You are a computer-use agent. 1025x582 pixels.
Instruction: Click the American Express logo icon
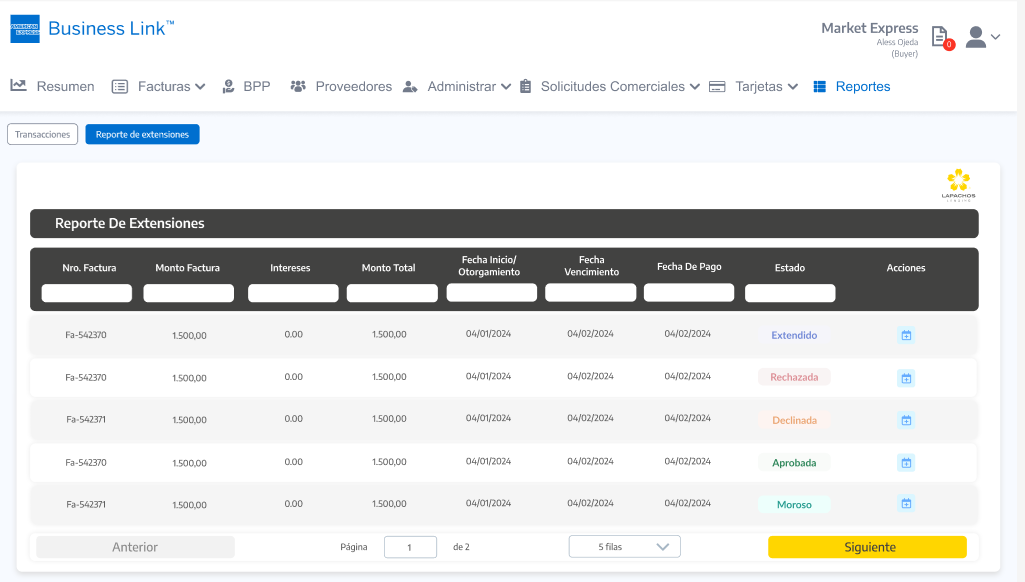coord(25,29)
